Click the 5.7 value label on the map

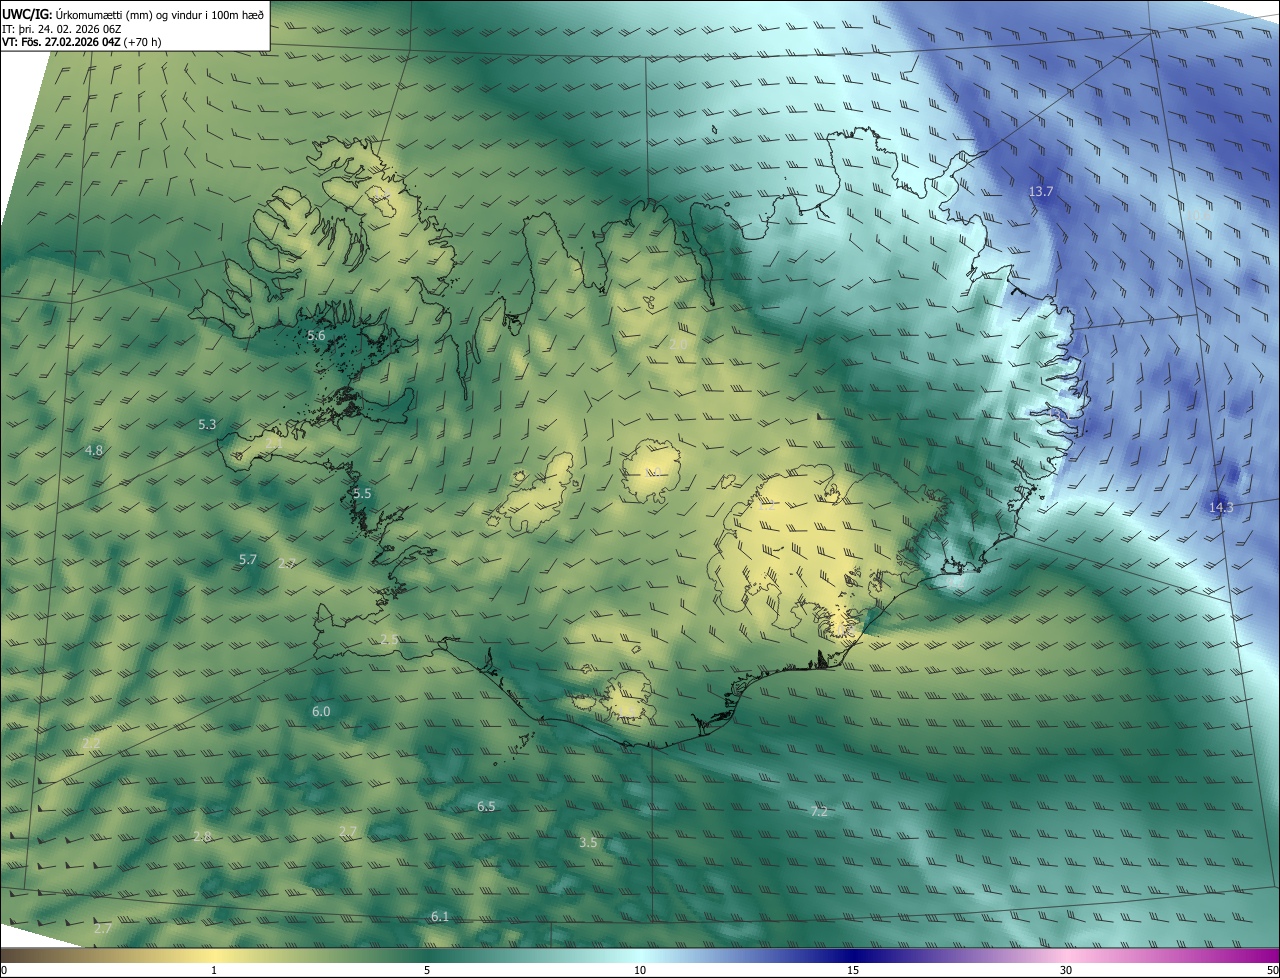(x=248, y=559)
